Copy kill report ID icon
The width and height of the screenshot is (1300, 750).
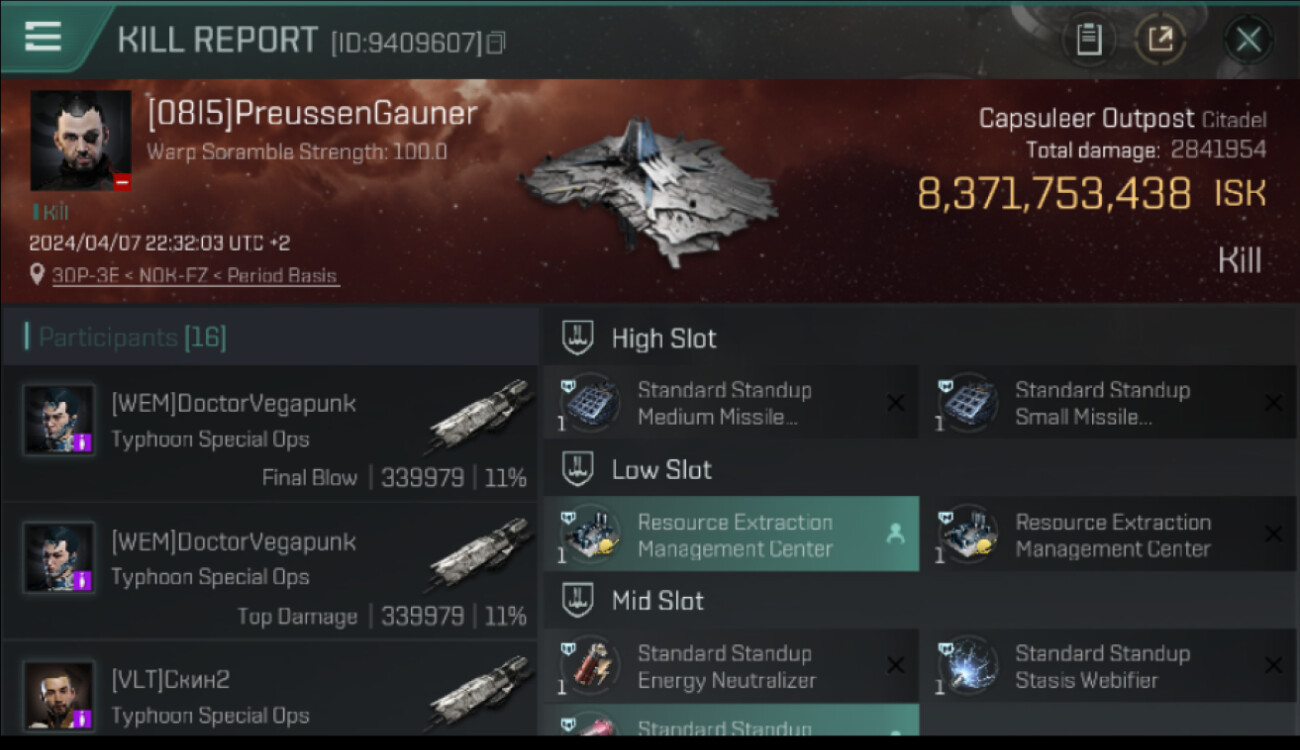point(497,42)
